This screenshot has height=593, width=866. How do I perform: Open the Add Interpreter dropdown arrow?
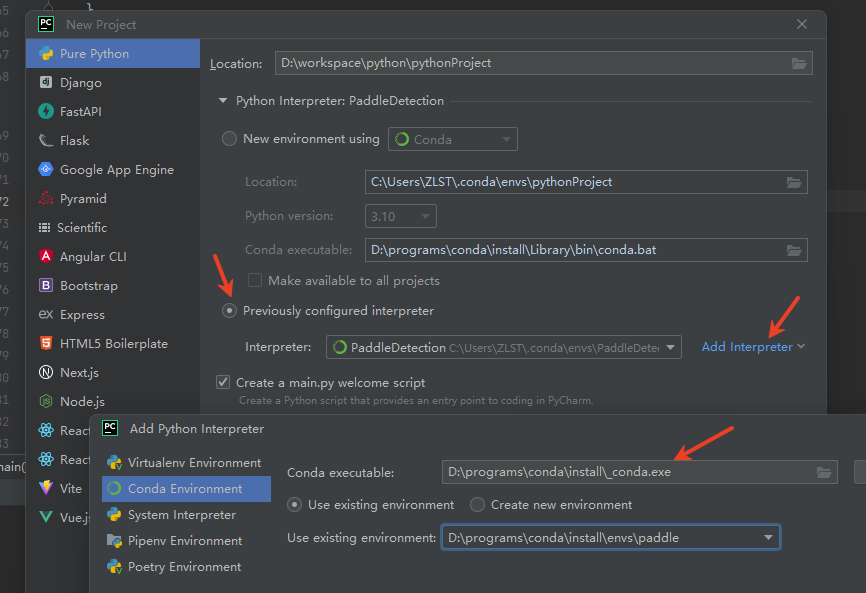pos(801,346)
